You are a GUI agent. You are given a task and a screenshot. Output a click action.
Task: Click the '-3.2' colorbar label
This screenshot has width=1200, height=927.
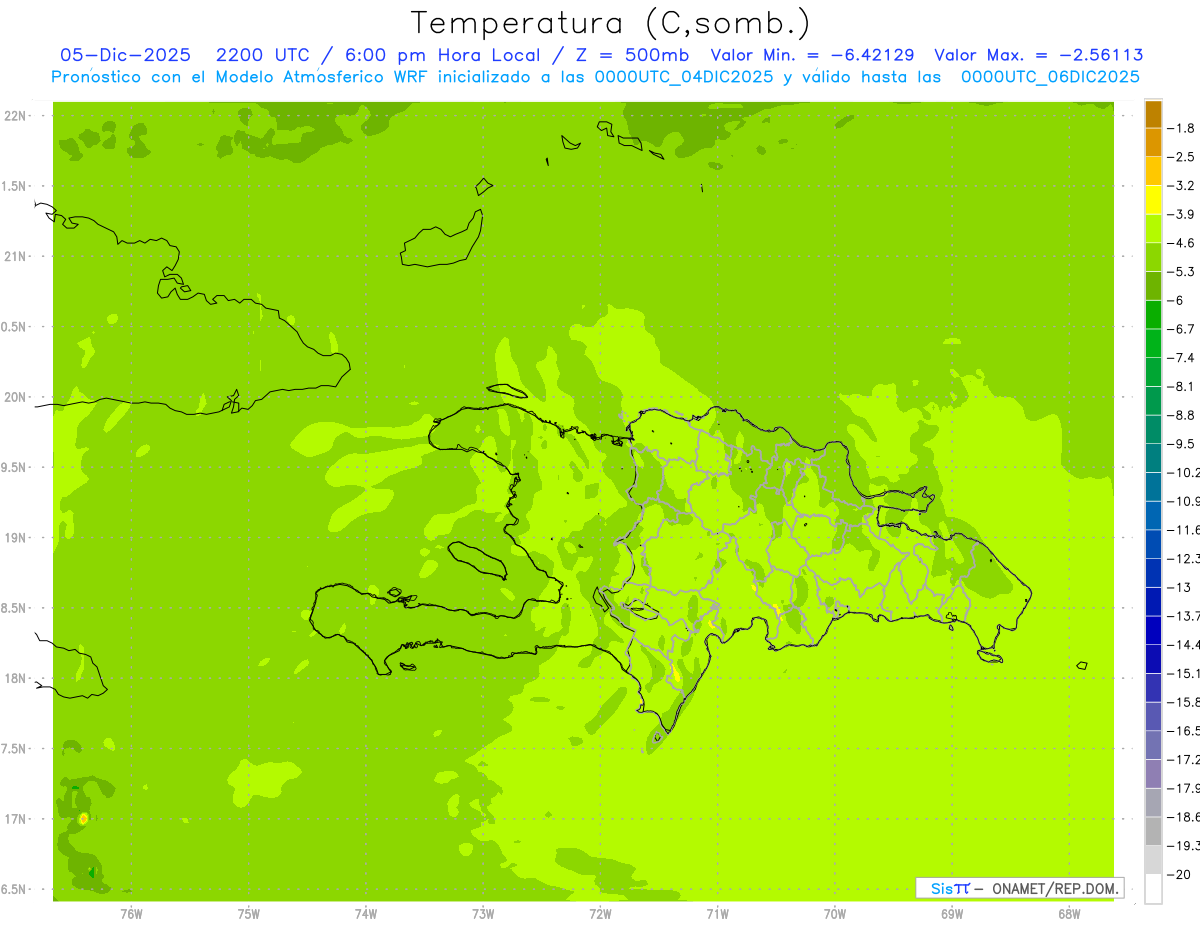click(x=1181, y=186)
